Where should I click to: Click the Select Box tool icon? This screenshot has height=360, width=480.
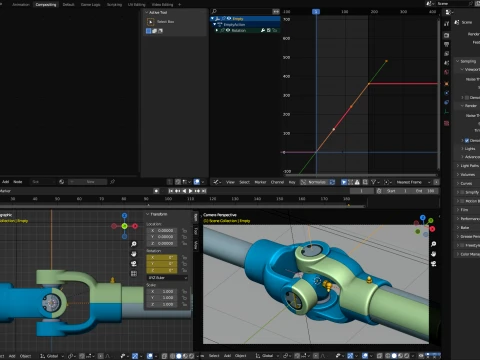pyautogui.click(x=150, y=22)
